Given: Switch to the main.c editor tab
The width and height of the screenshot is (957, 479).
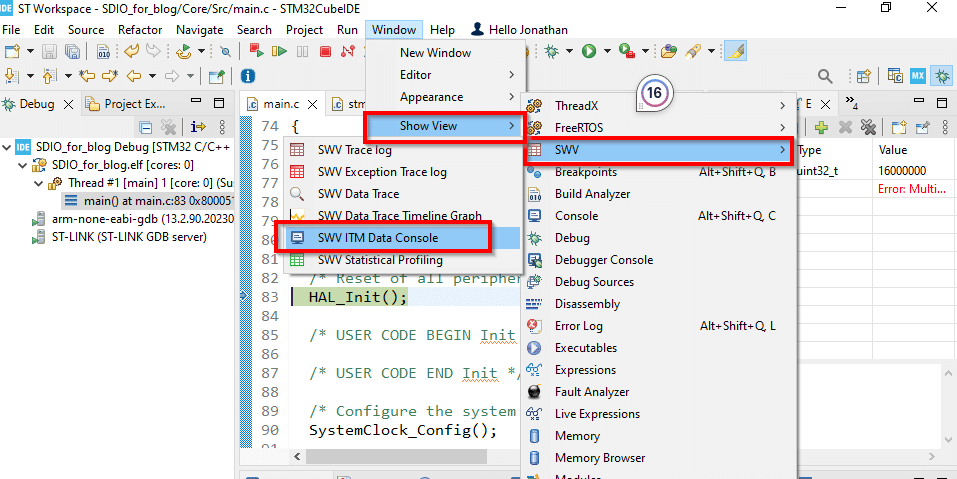Looking at the screenshot, I should click(x=281, y=104).
